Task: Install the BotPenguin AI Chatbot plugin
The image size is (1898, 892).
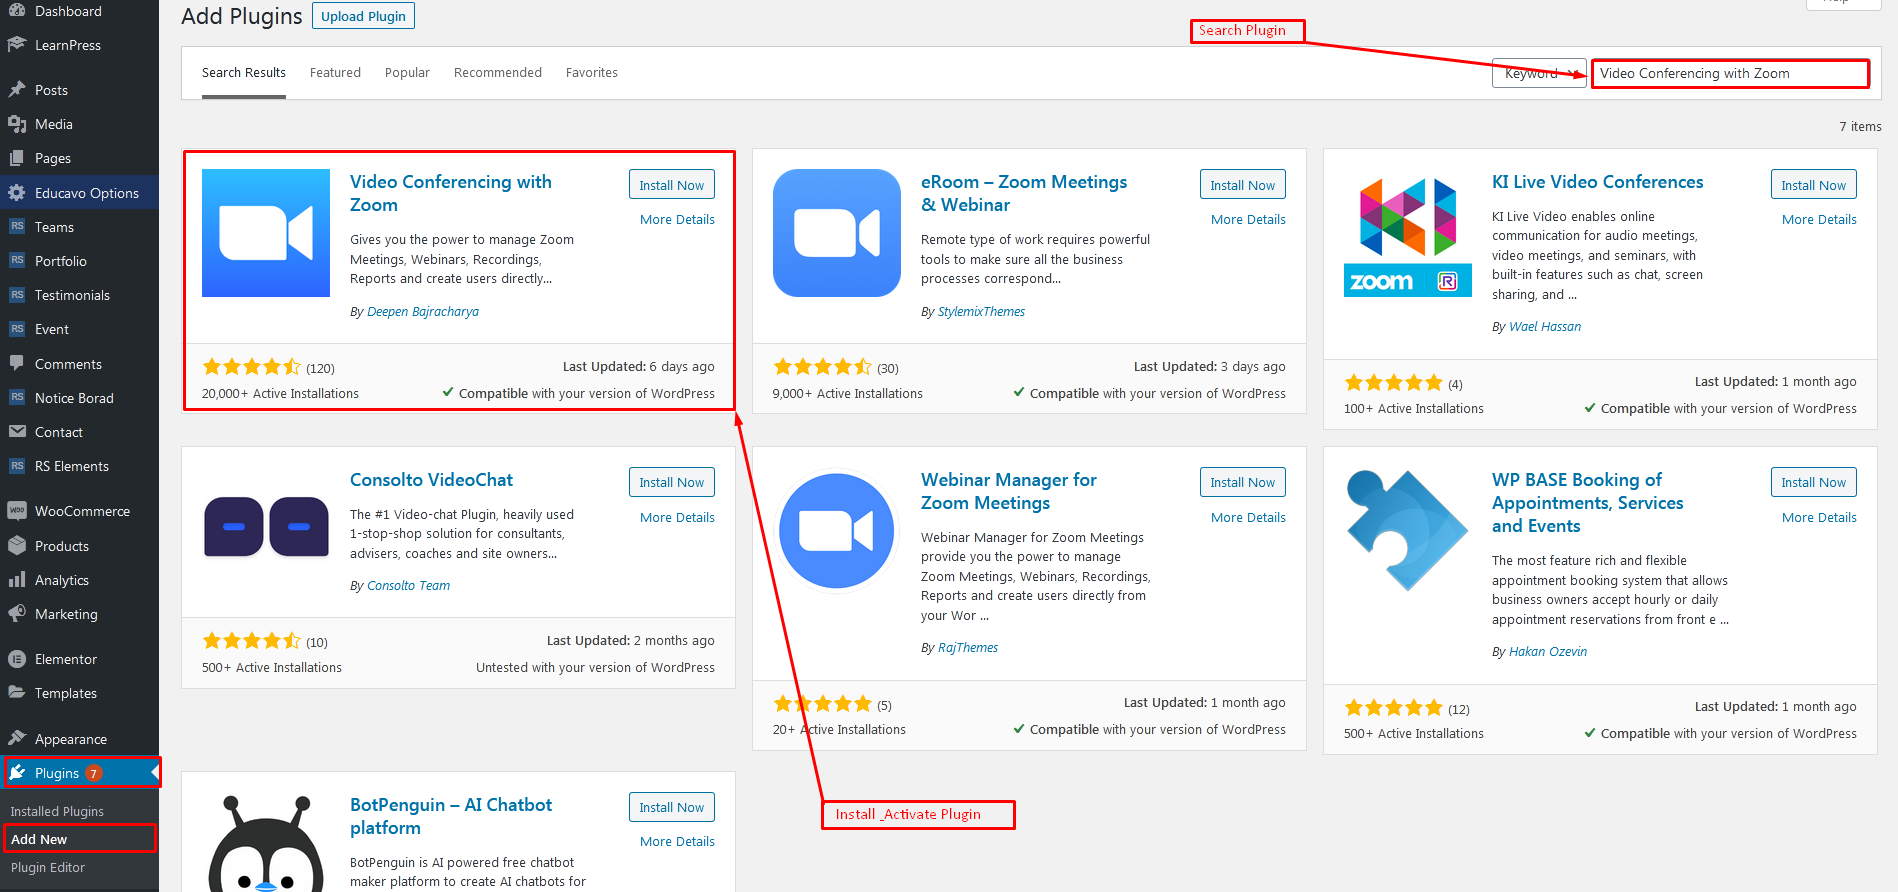Action: pyautogui.click(x=672, y=807)
